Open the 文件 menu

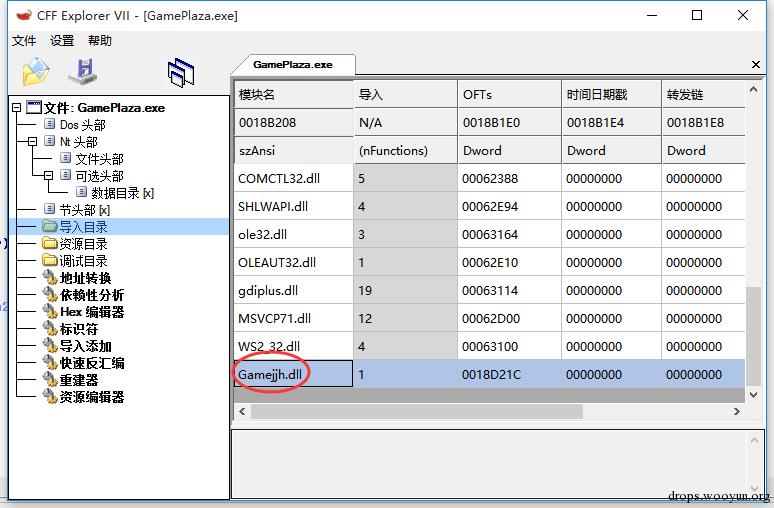(24, 40)
